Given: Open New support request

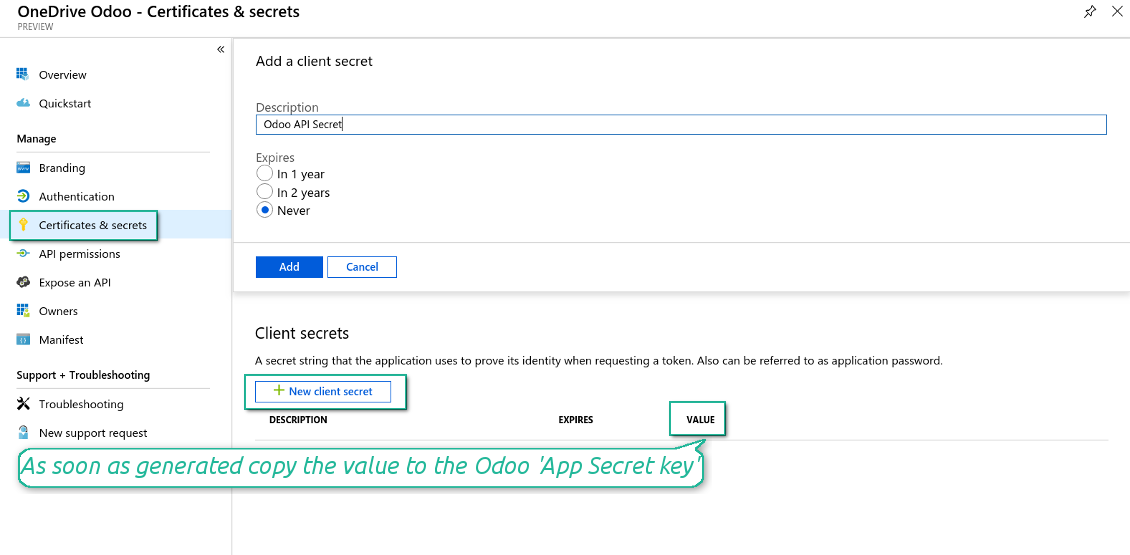Looking at the screenshot, I should [92, 433].
